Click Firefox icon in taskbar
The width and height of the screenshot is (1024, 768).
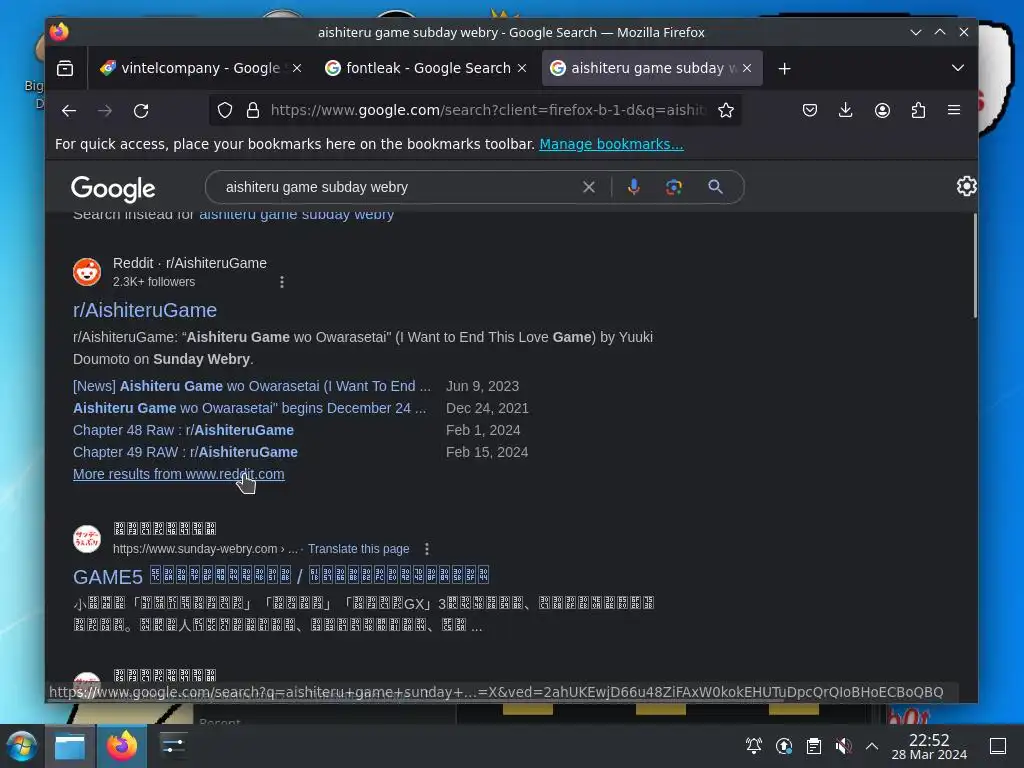(x=122, y=746)
